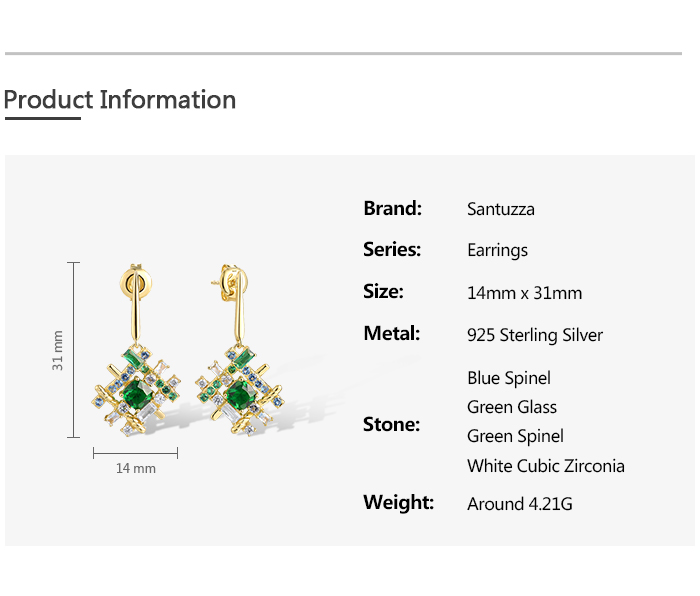This screenshot has width=700, height=596.
Task: Click the White Cubic Zirconia entry
Action: click(546, 466)
